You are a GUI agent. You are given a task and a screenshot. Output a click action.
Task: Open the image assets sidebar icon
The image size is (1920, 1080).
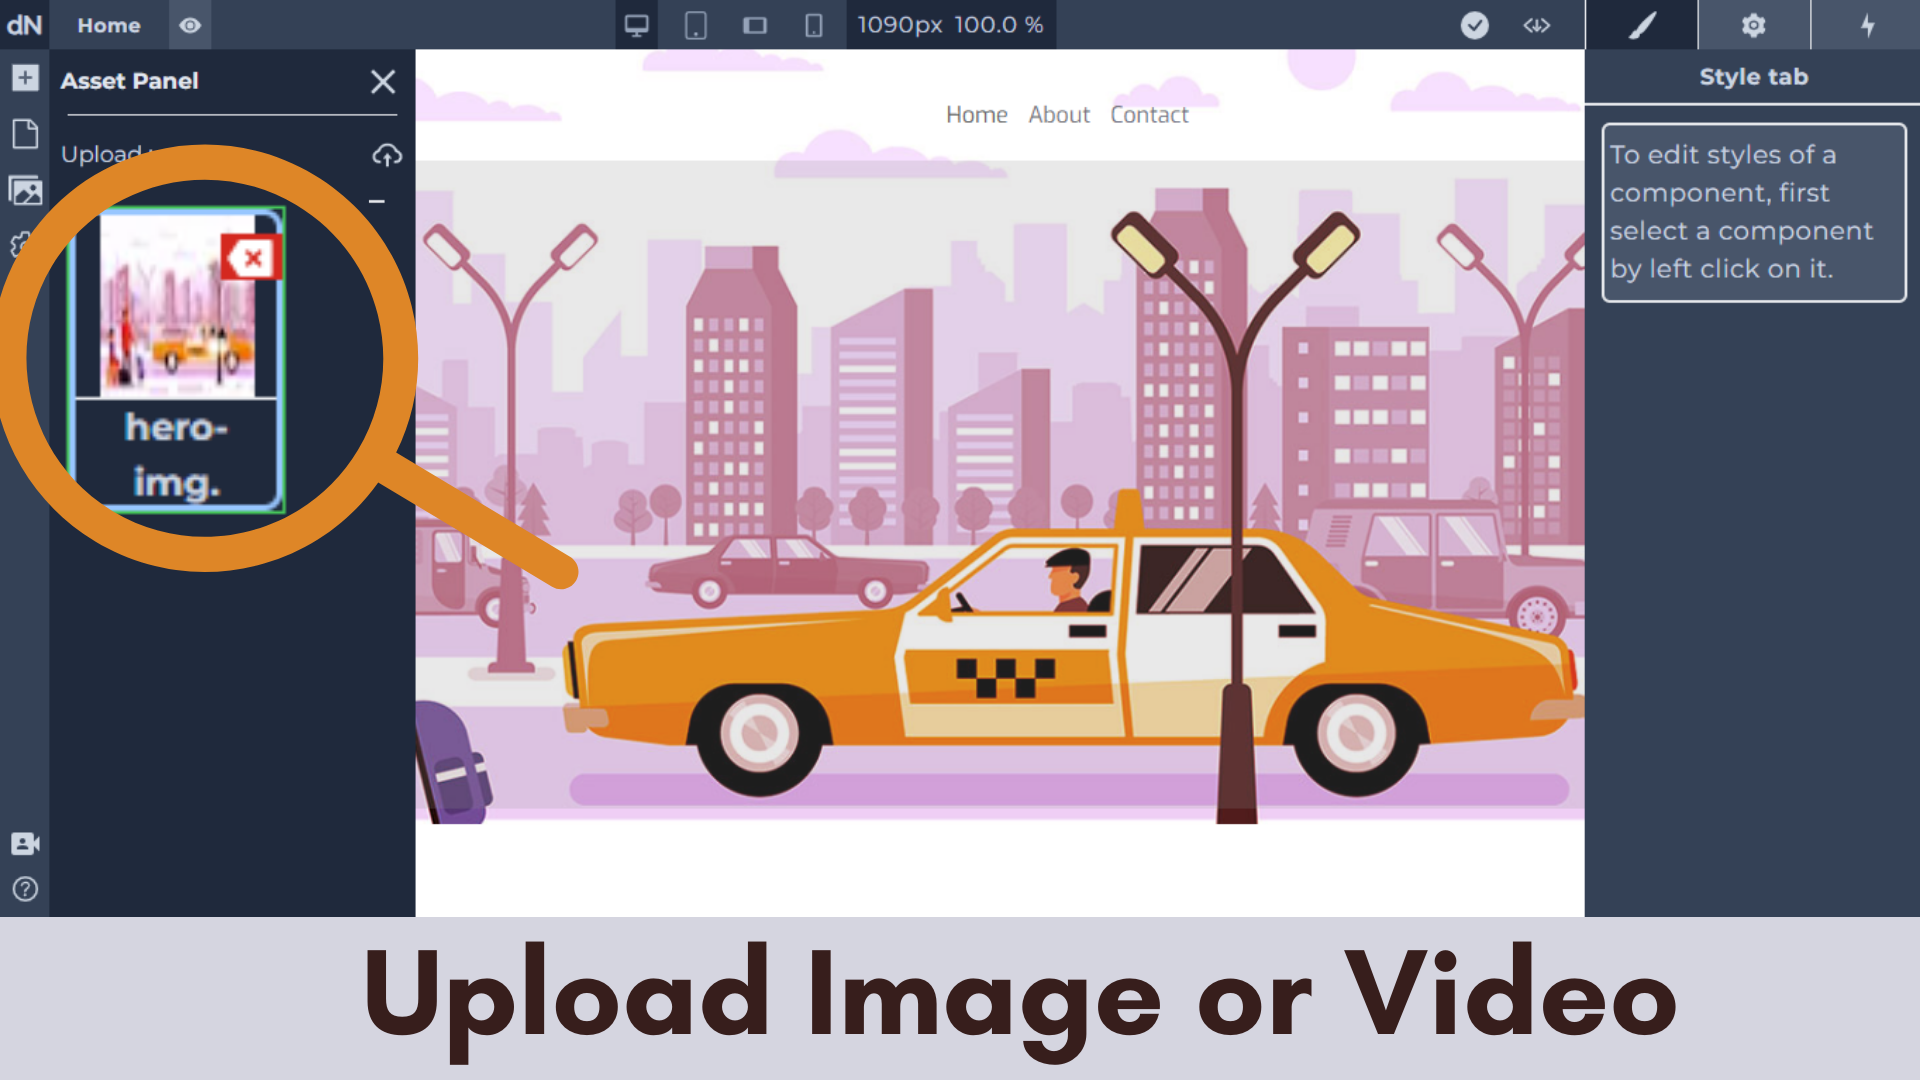click(x=25, y=190)
